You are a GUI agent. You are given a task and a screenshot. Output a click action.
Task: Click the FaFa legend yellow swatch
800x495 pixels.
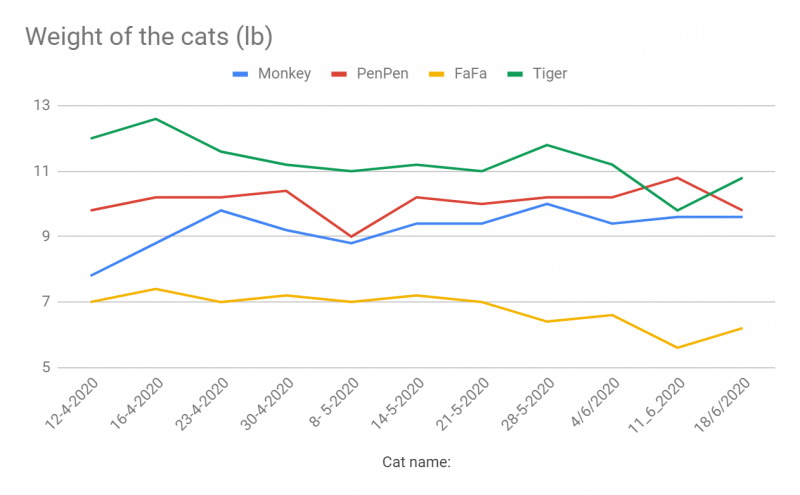(x=437, y=73)
